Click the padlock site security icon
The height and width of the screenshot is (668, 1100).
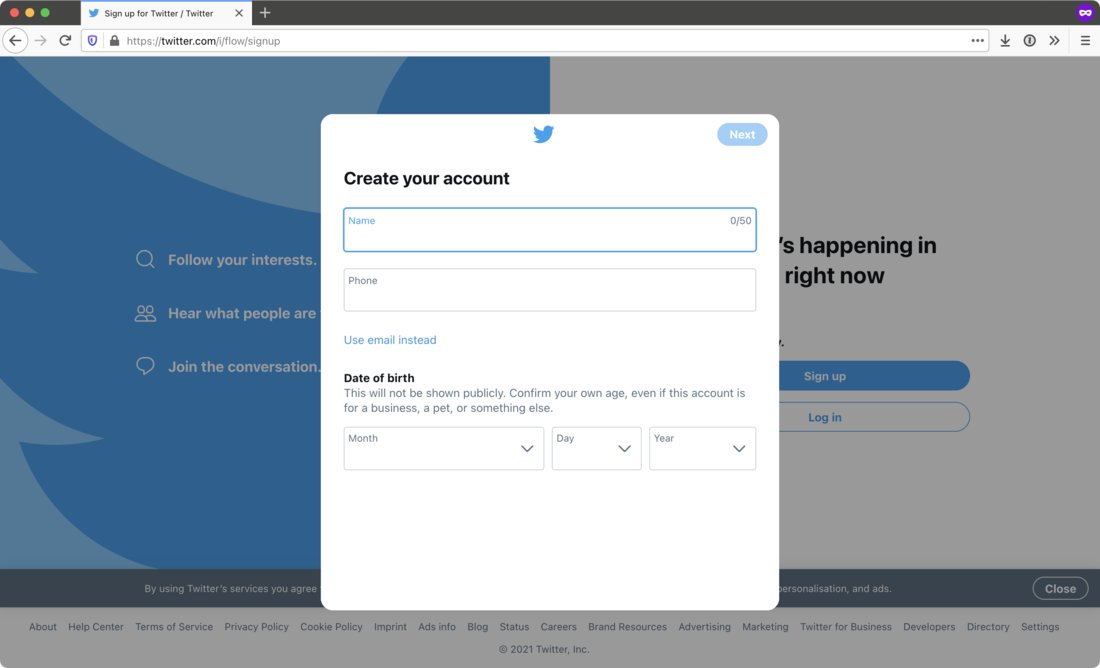[114, 41]
